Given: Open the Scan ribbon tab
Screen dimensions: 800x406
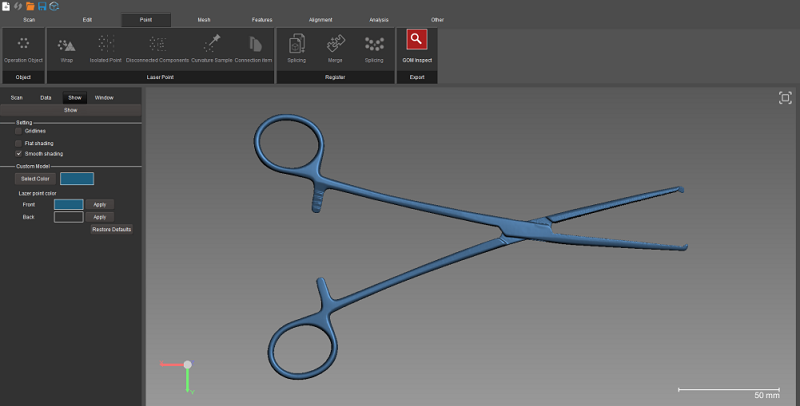Looking at the screenshot, I should 29,20.
